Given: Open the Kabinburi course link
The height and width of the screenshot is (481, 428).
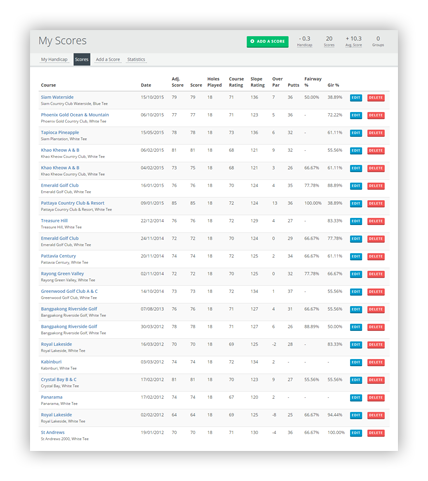Looking at the screenshot, I should 51,362.
